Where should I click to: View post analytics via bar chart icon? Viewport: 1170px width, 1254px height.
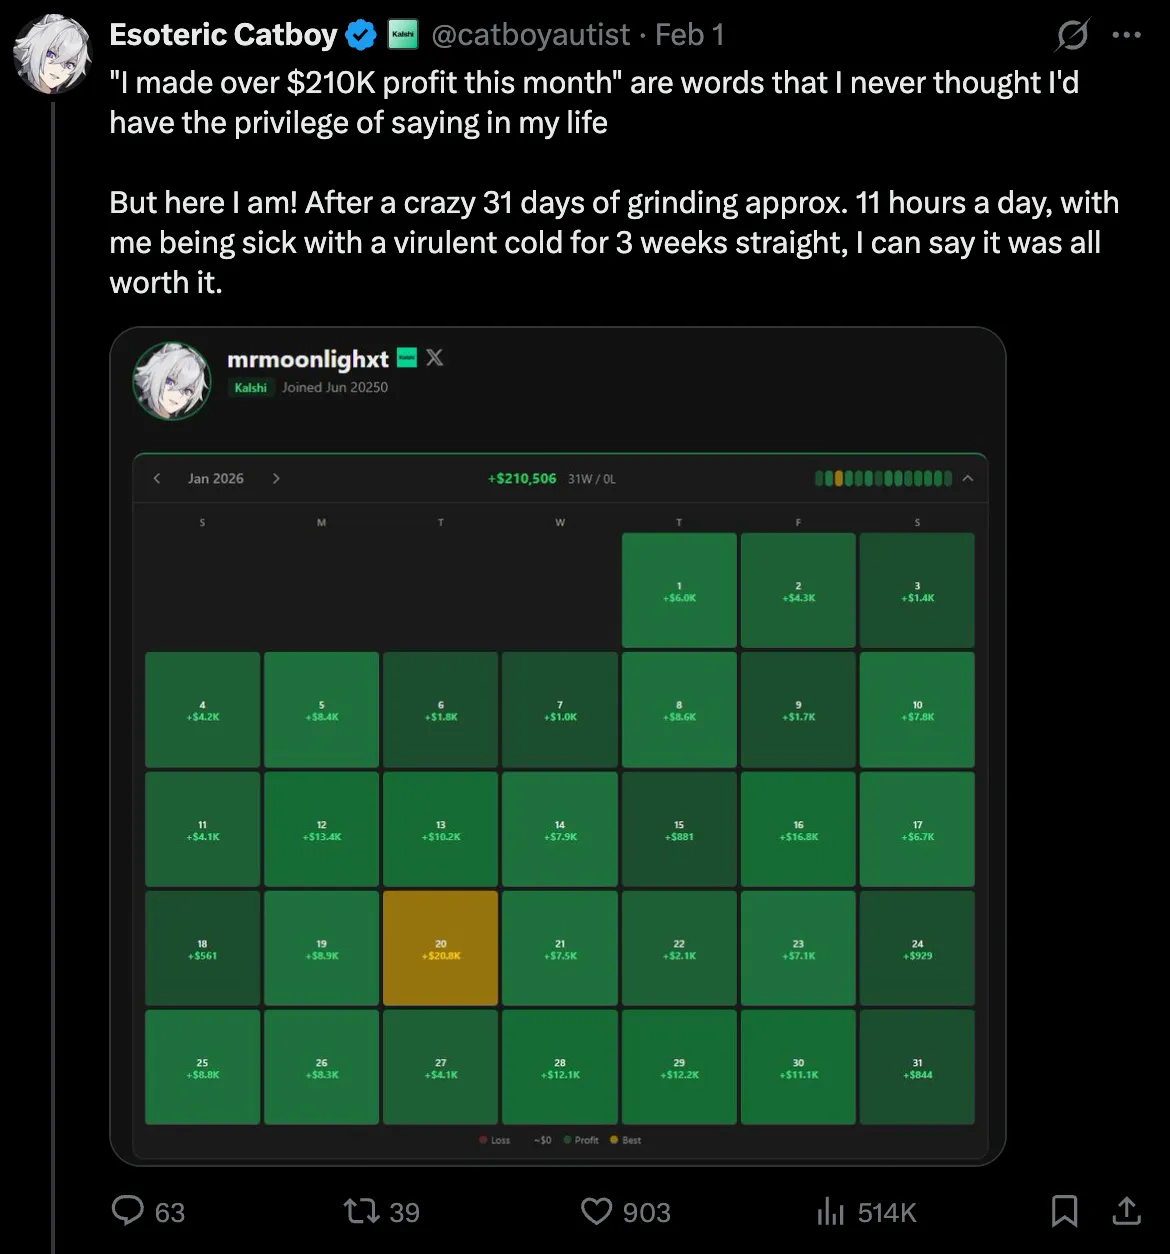[831, 1211]
